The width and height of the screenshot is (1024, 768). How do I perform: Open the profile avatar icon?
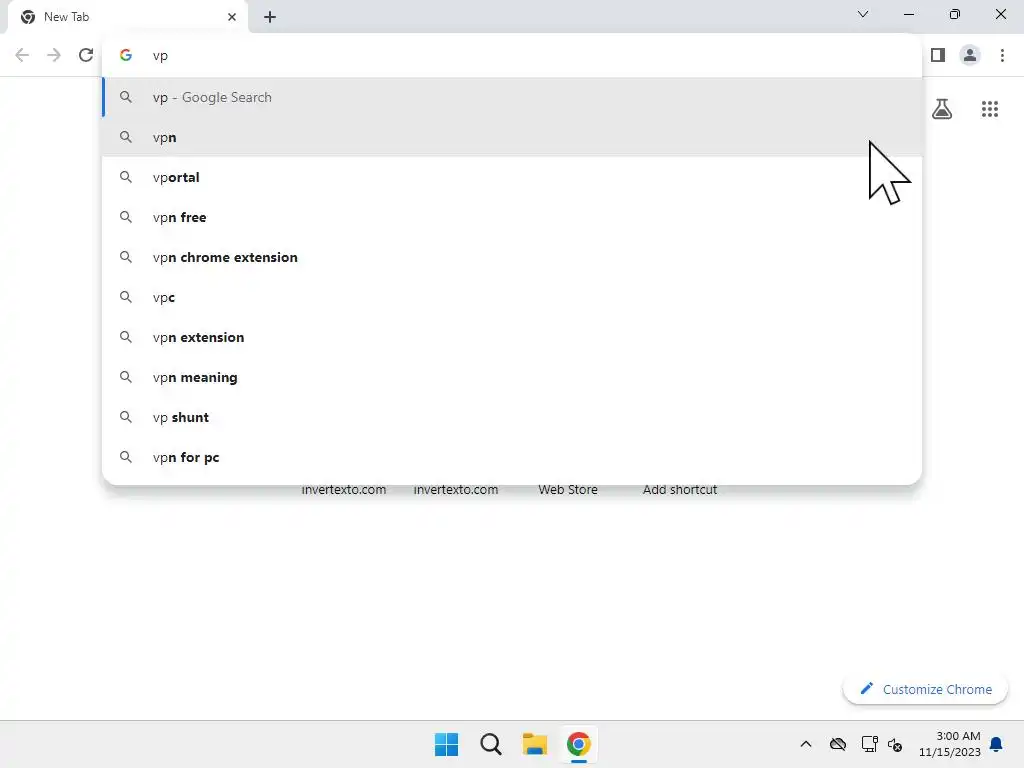click(970, 55)
